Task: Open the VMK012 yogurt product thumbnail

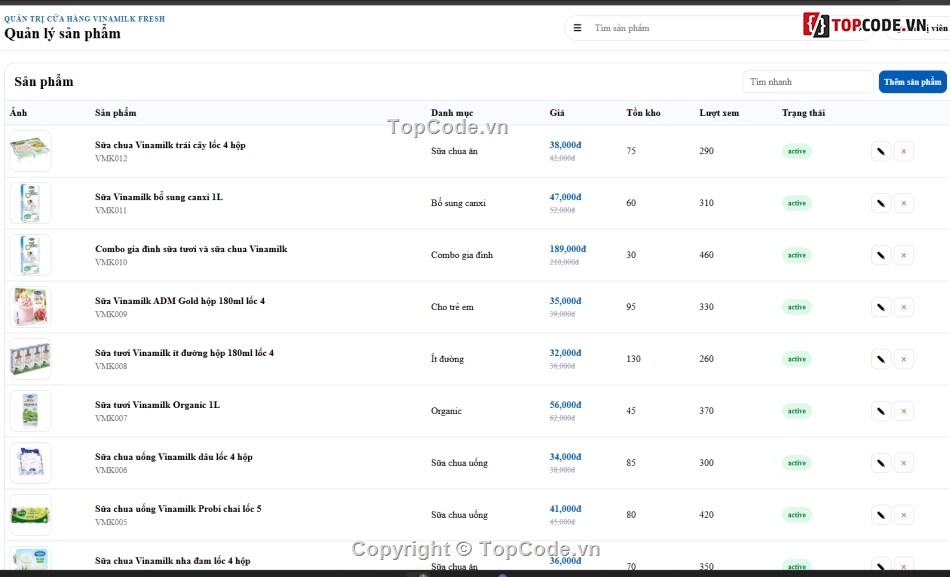Action: [30, 151]
